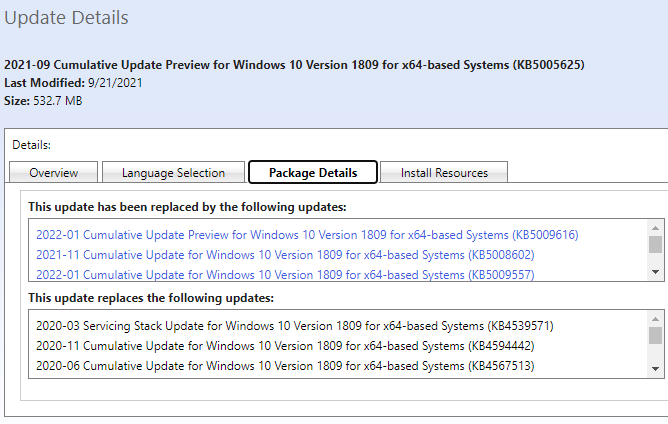Select the Package Details tab

312,173
